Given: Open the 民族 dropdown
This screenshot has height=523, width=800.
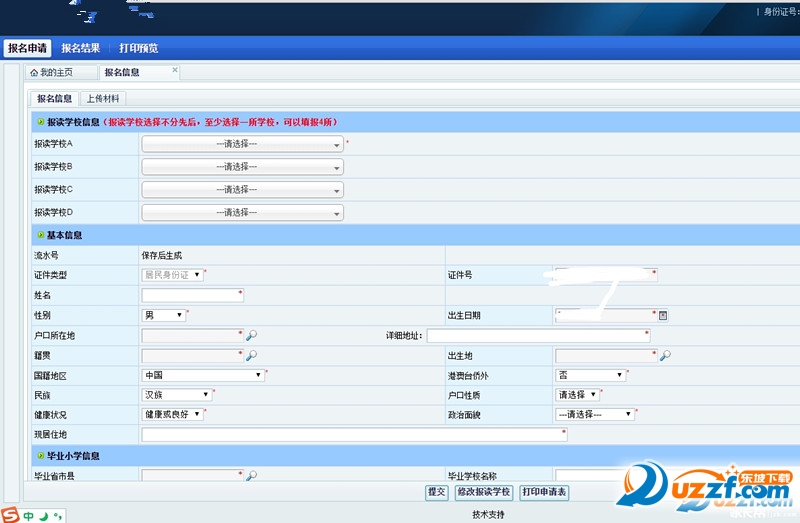Looking at the screenshot, I should pos(177,395).
